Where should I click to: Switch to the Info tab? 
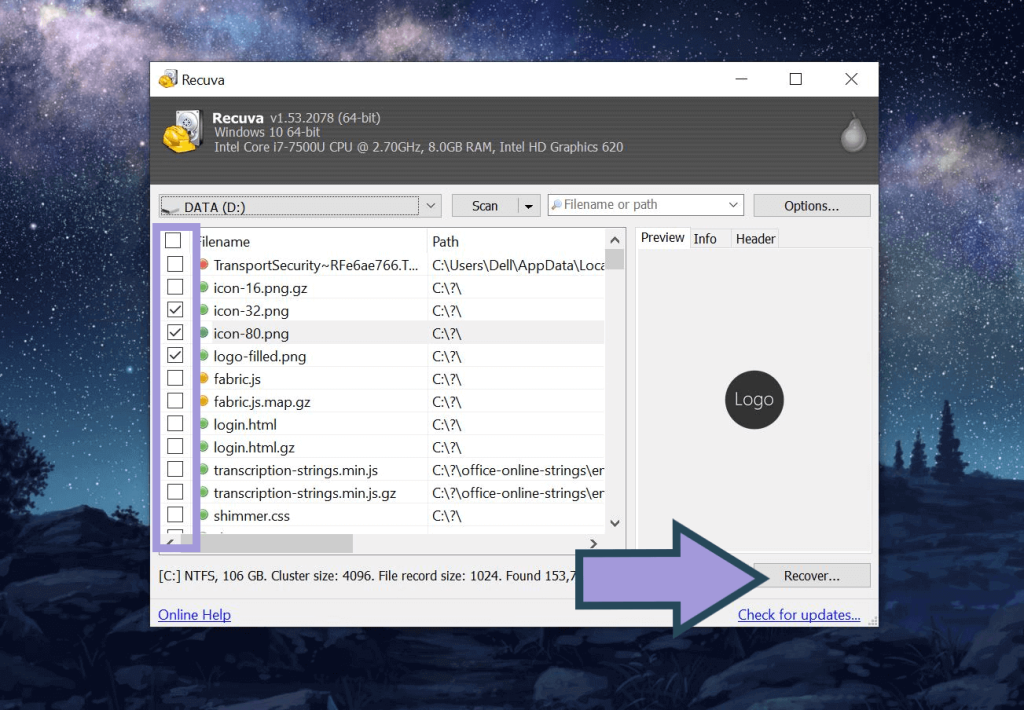point(707,238)
